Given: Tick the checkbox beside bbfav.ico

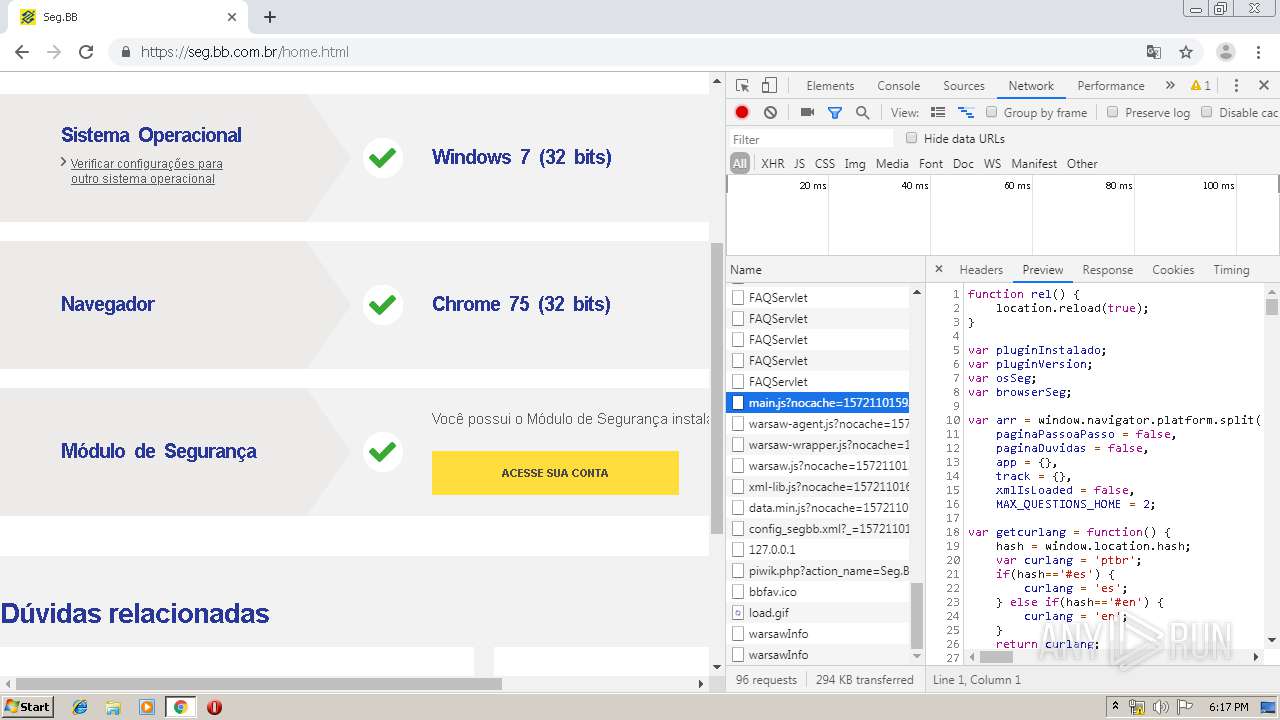Looking at the screenshot, I should click(x=738, y=592).
